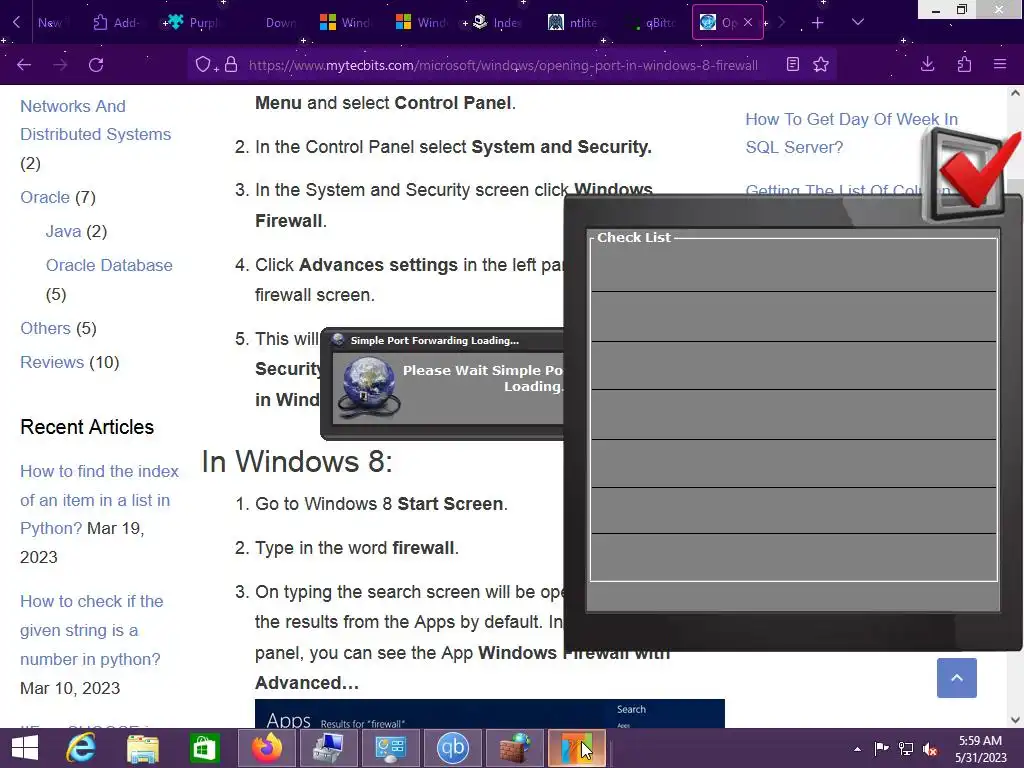The height and width of the screenshot is (768, 1024).
Task: List all tabs dropdown
Action: click(858, 22)
